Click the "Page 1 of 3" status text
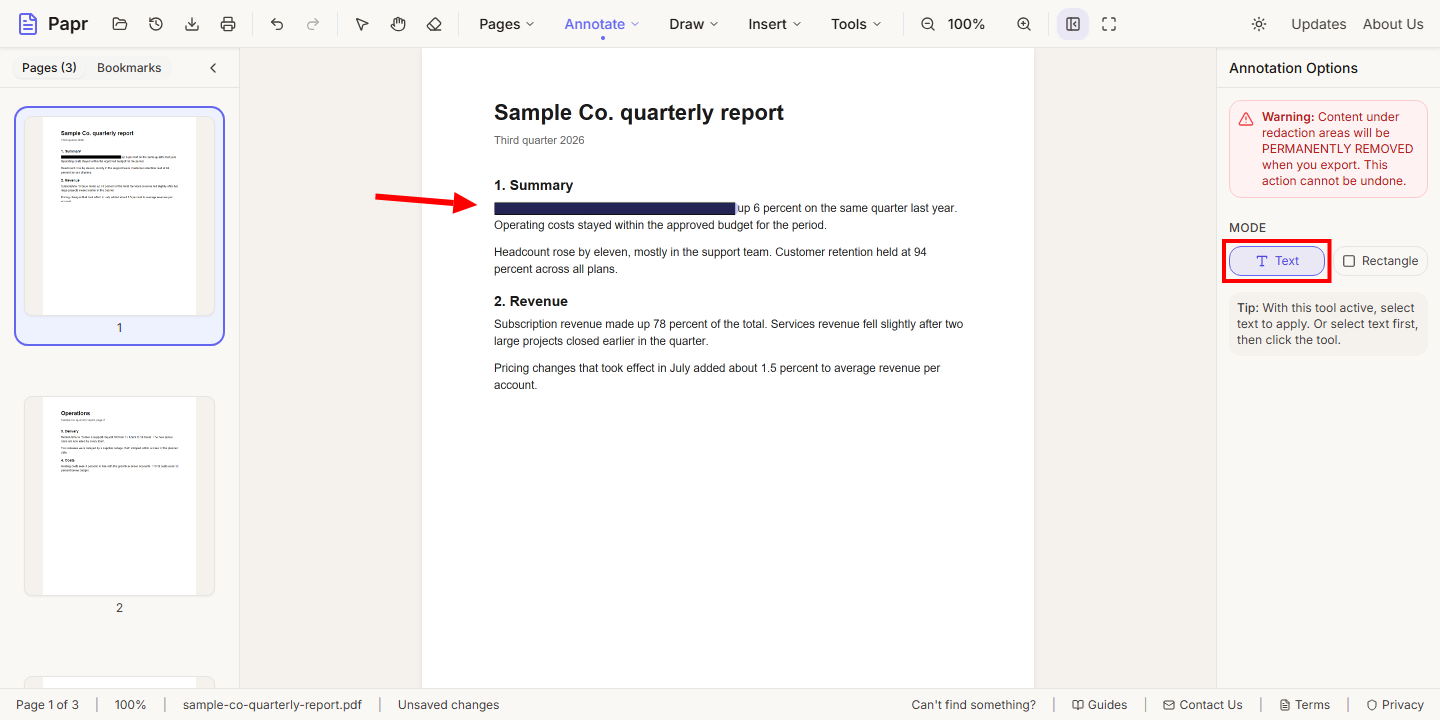 [47, 705]
